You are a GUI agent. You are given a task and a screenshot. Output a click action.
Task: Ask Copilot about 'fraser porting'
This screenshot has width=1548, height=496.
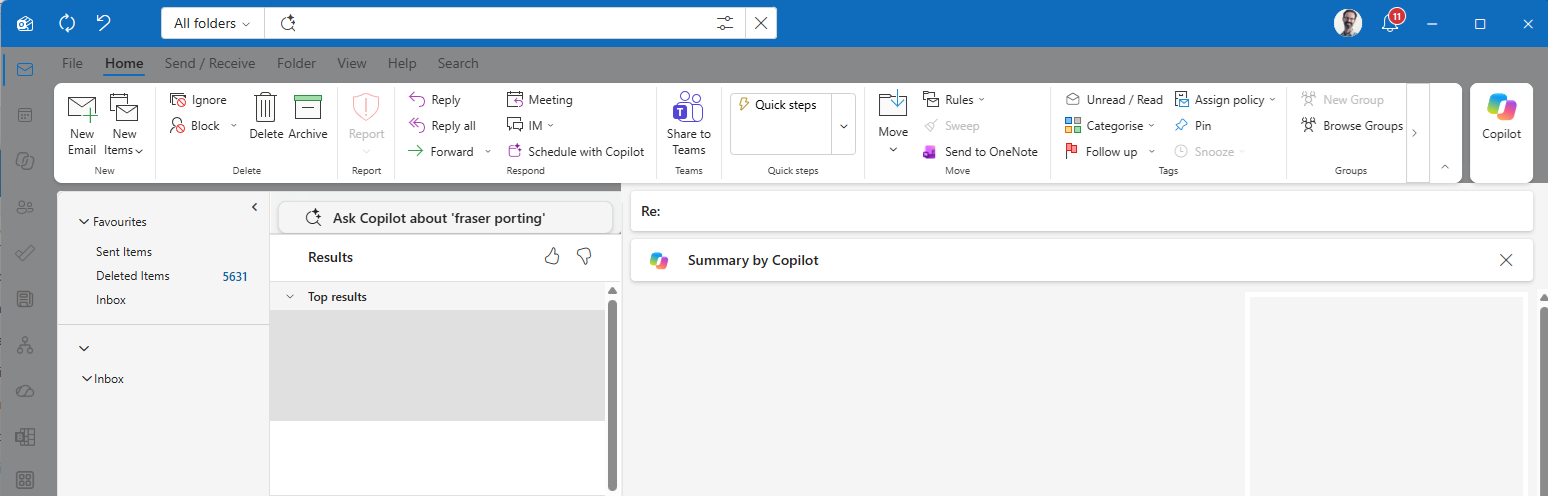pos(445,217)
